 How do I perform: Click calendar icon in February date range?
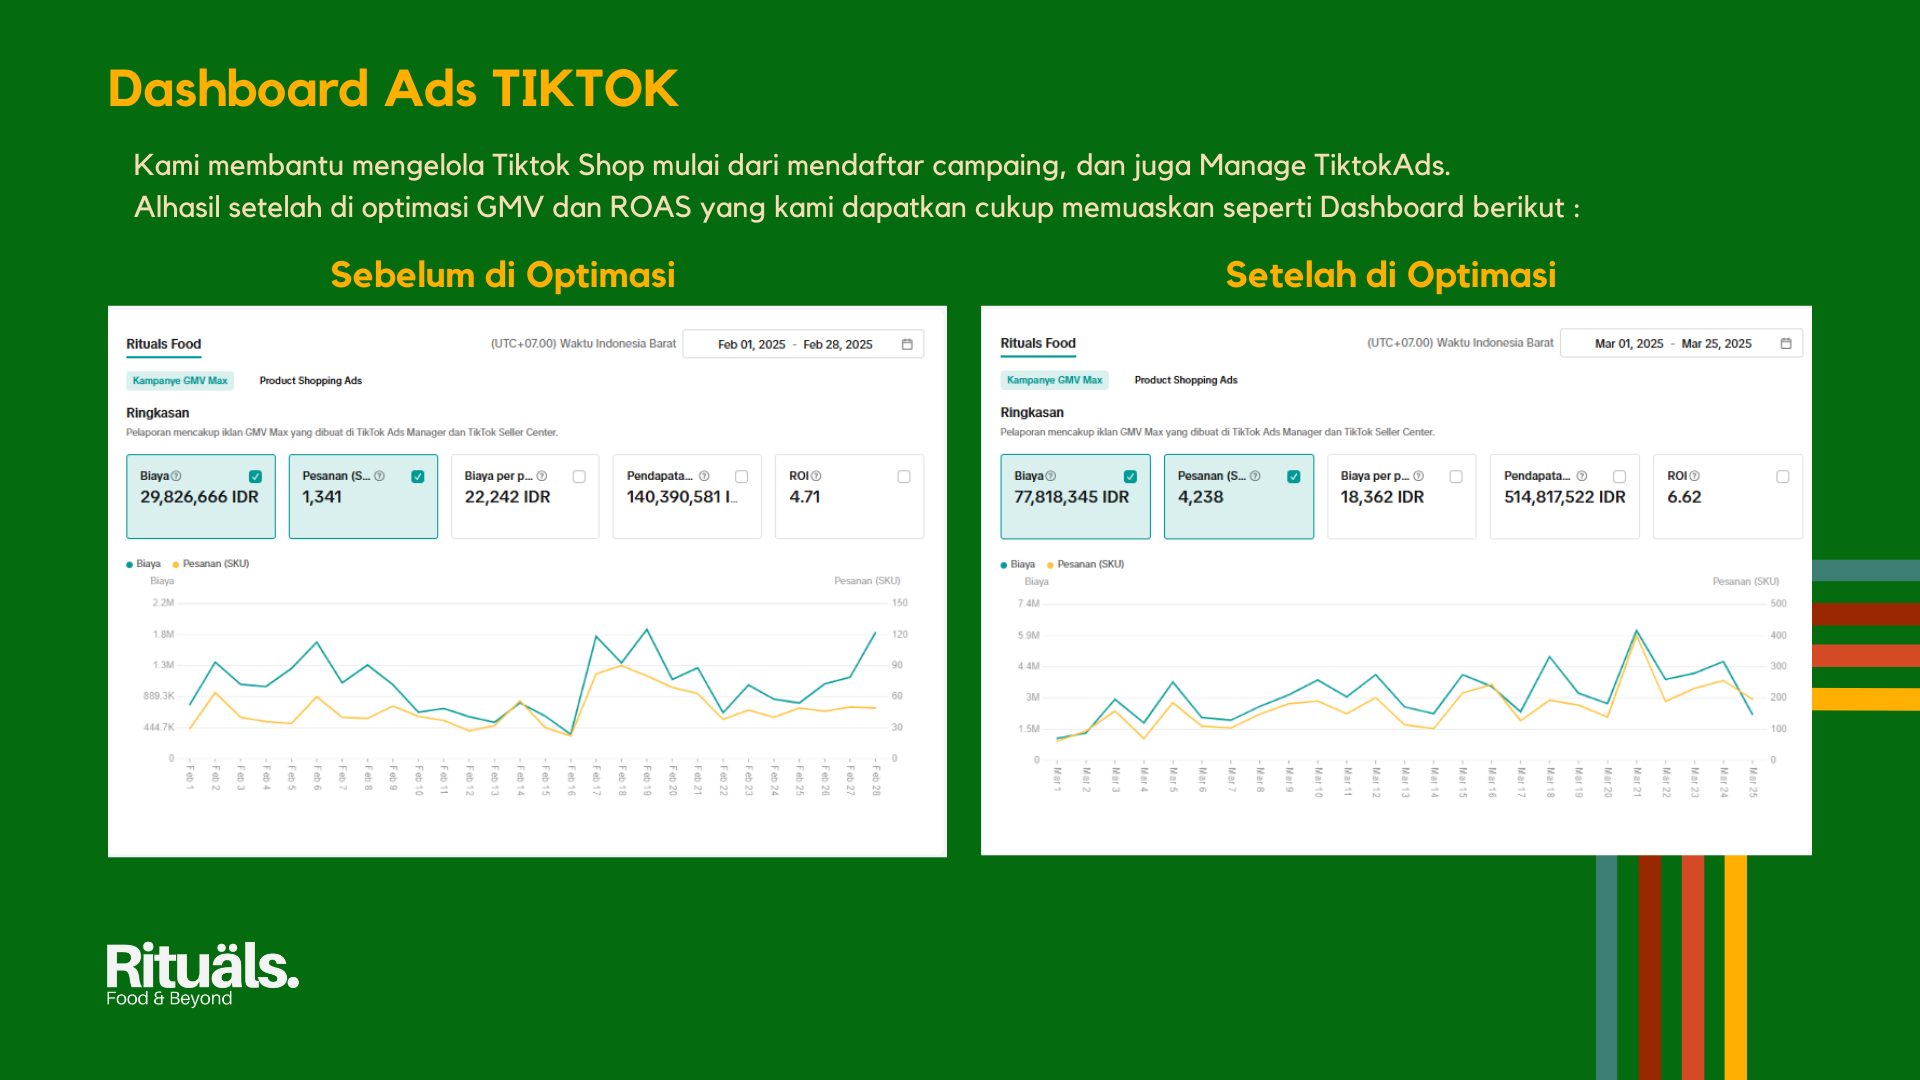coord(907,344)
